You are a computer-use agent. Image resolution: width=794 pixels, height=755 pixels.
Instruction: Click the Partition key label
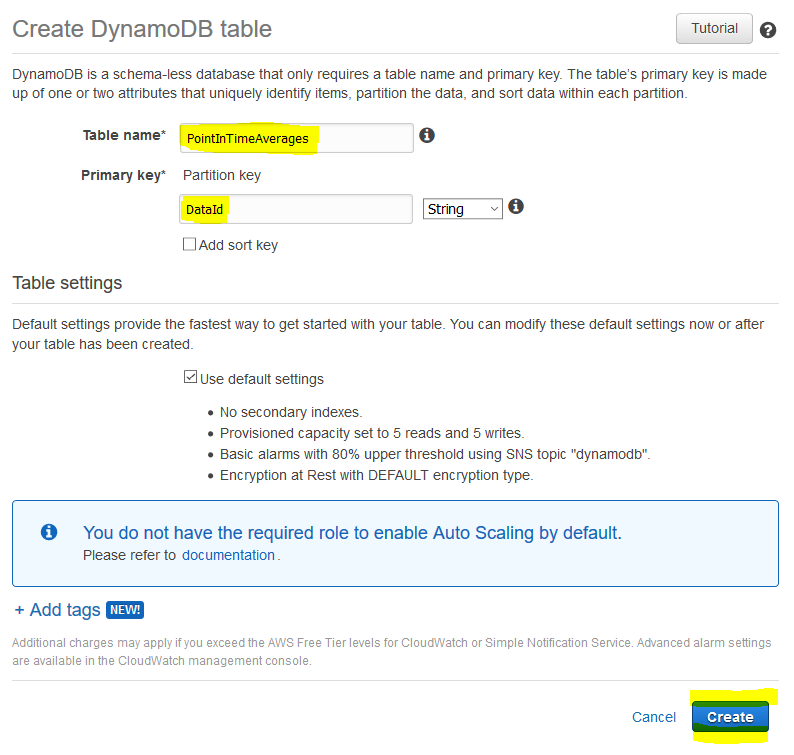(x=222, y=175)
